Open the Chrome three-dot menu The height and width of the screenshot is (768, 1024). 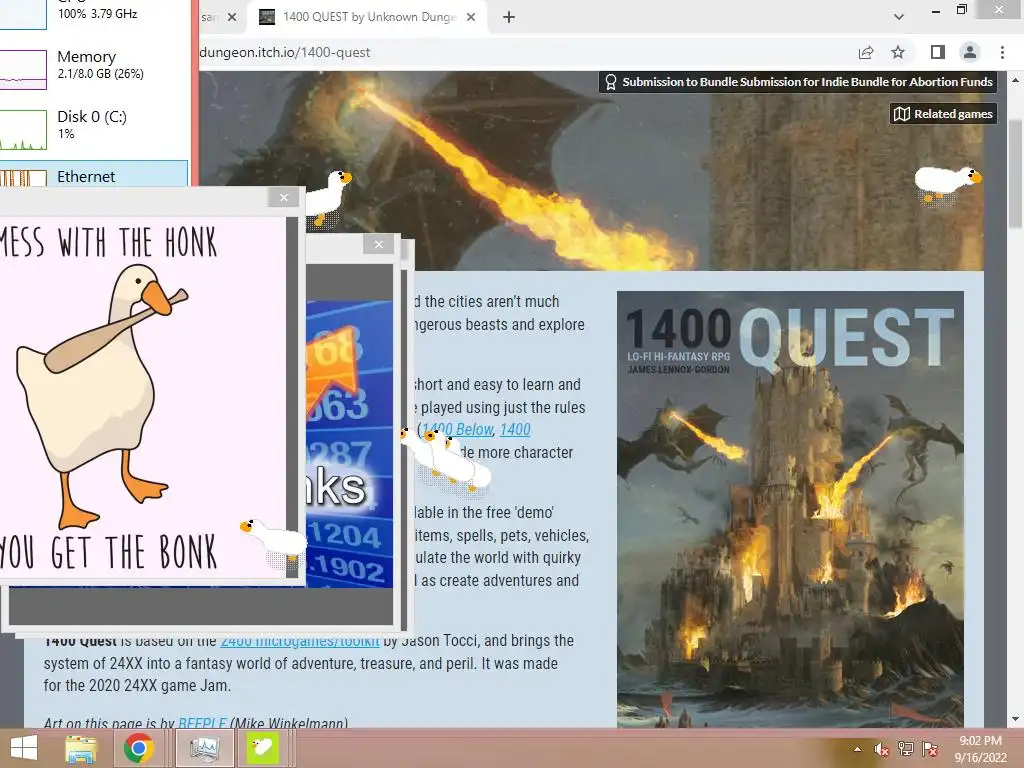pyautogui.click(x=1002, y=52)
